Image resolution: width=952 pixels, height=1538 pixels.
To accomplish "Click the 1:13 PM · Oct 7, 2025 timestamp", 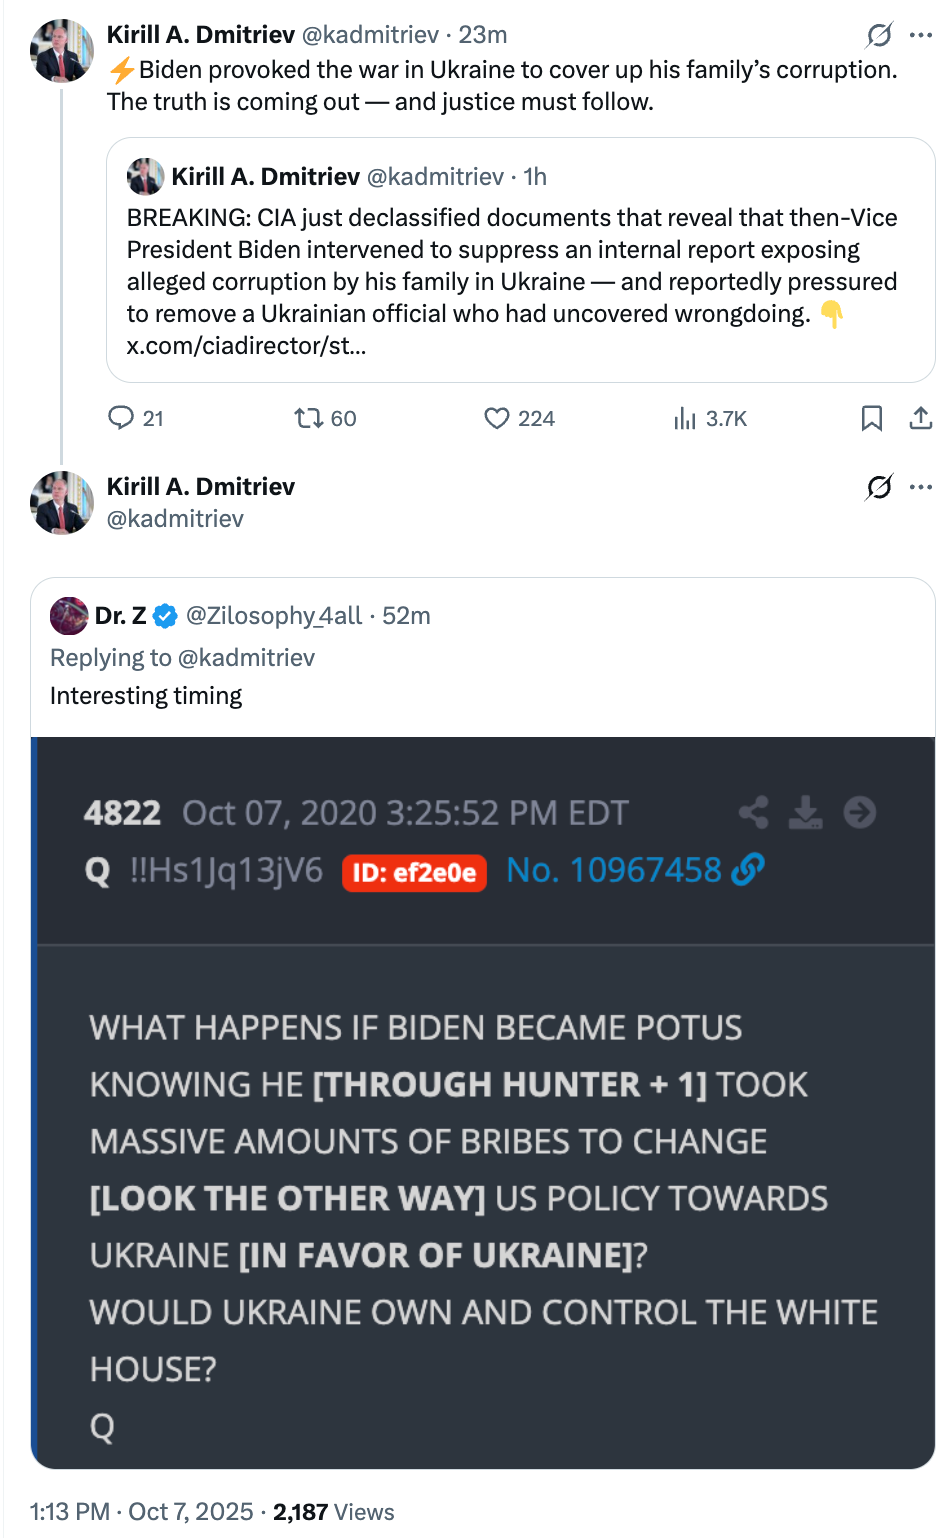I will coord(141,1512).
